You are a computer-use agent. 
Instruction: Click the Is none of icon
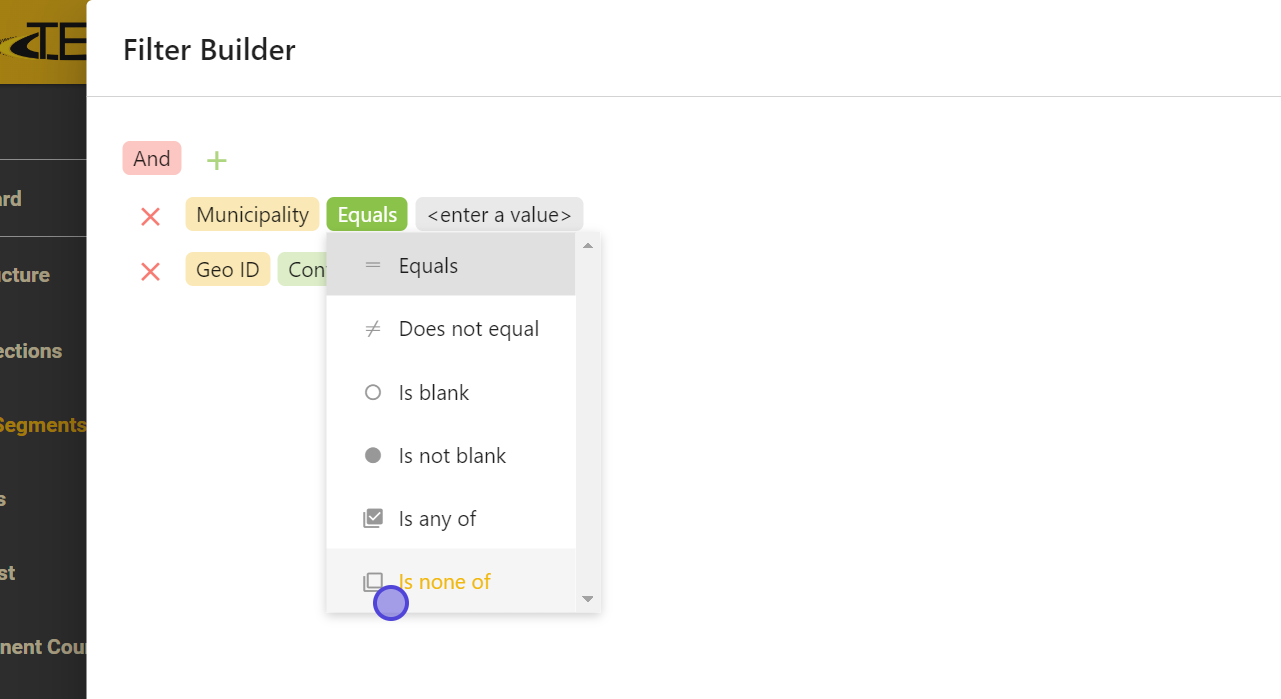click(373, 582)
